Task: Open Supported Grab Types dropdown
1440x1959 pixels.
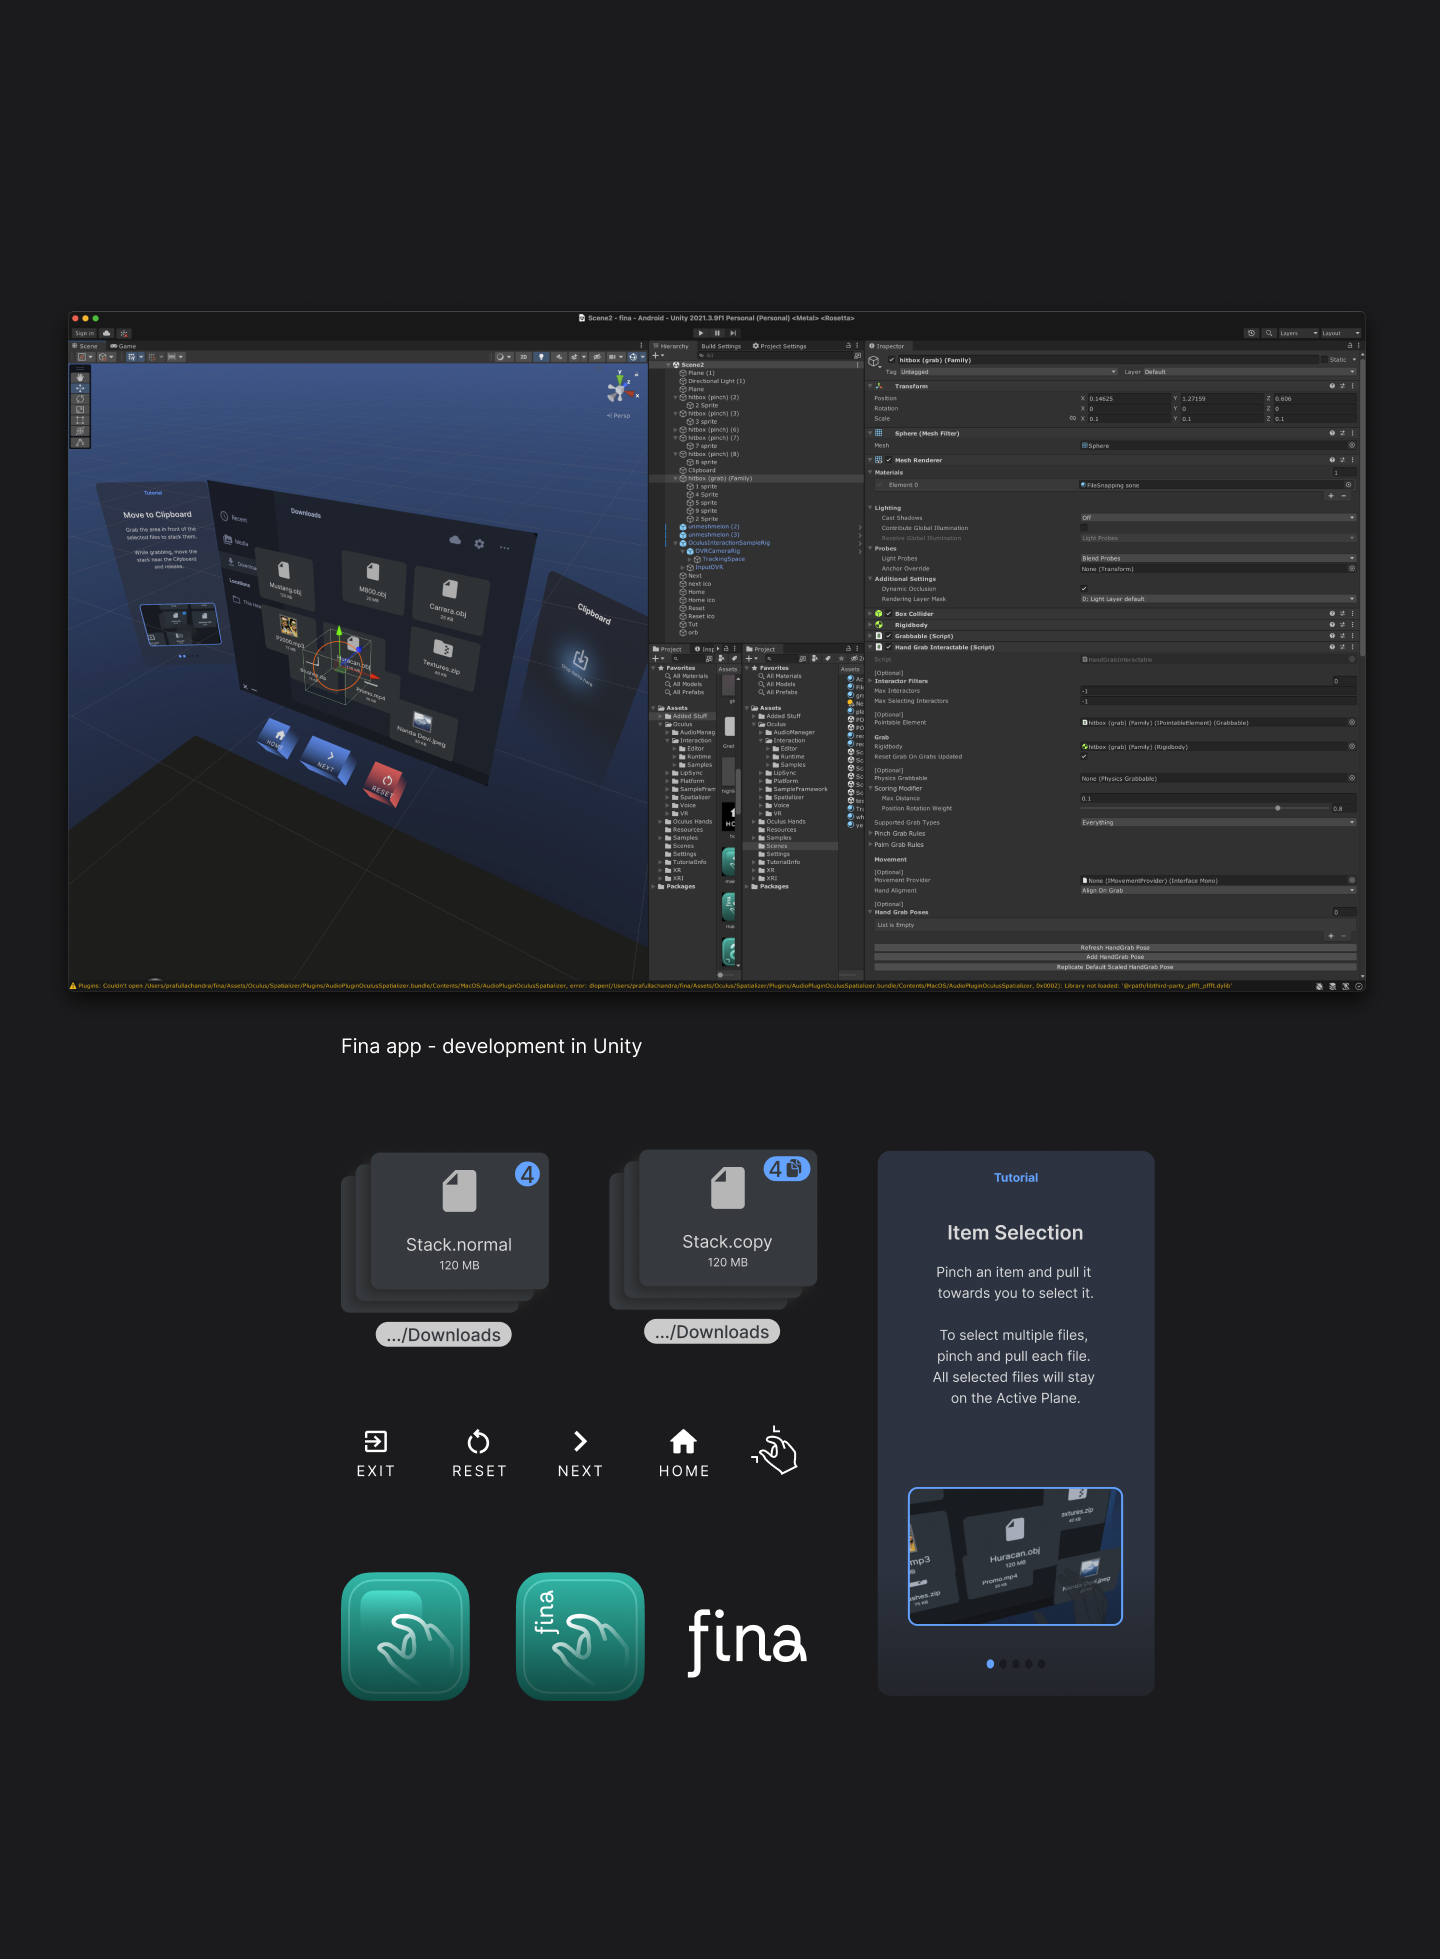Action: (1217, 823)
